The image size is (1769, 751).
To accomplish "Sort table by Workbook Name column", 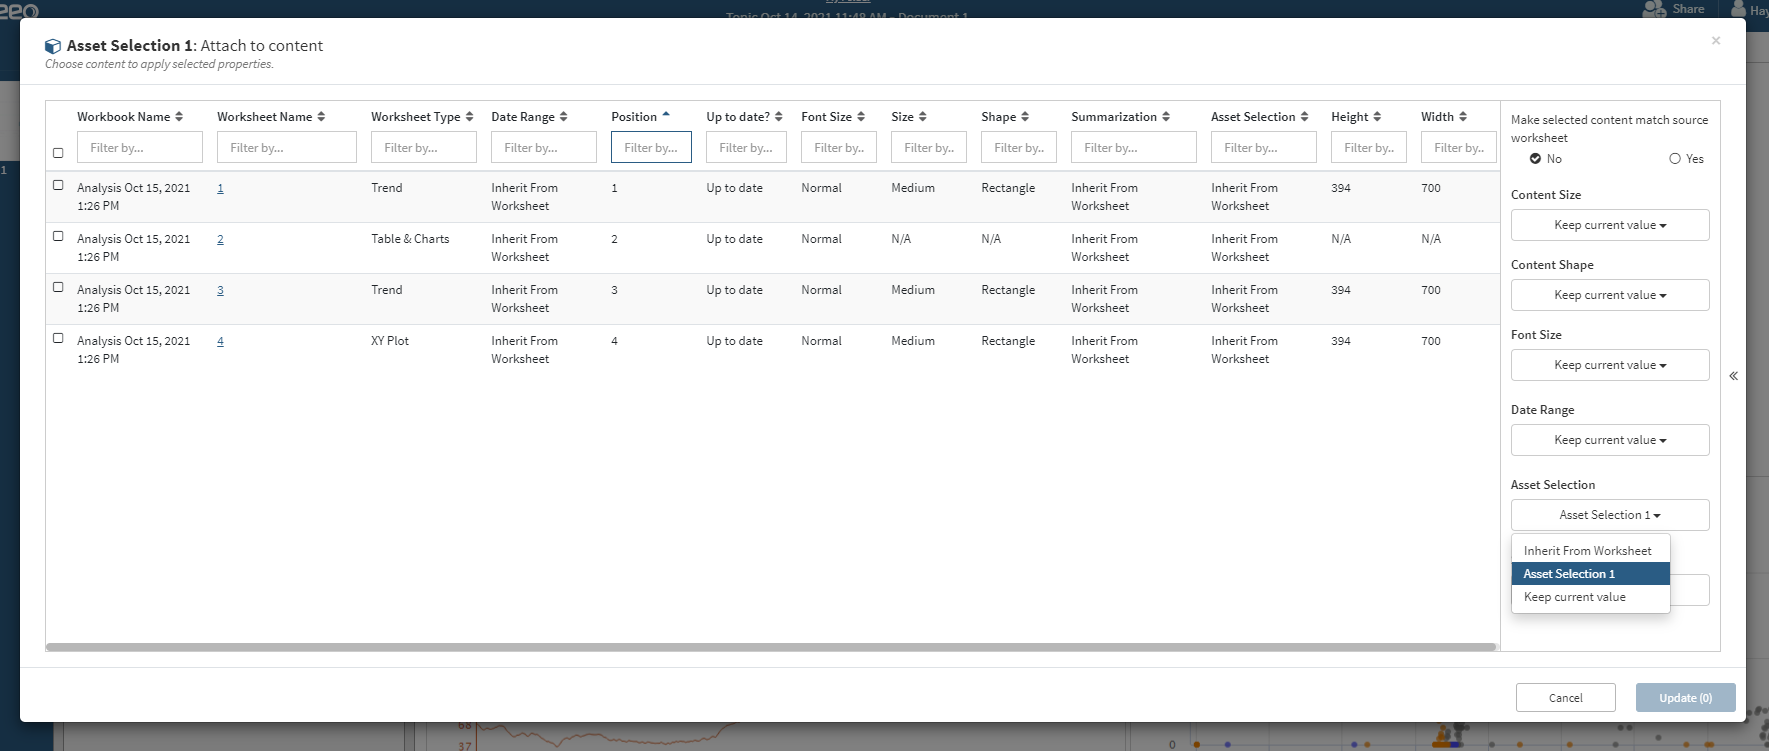I will tap(179, 117).
